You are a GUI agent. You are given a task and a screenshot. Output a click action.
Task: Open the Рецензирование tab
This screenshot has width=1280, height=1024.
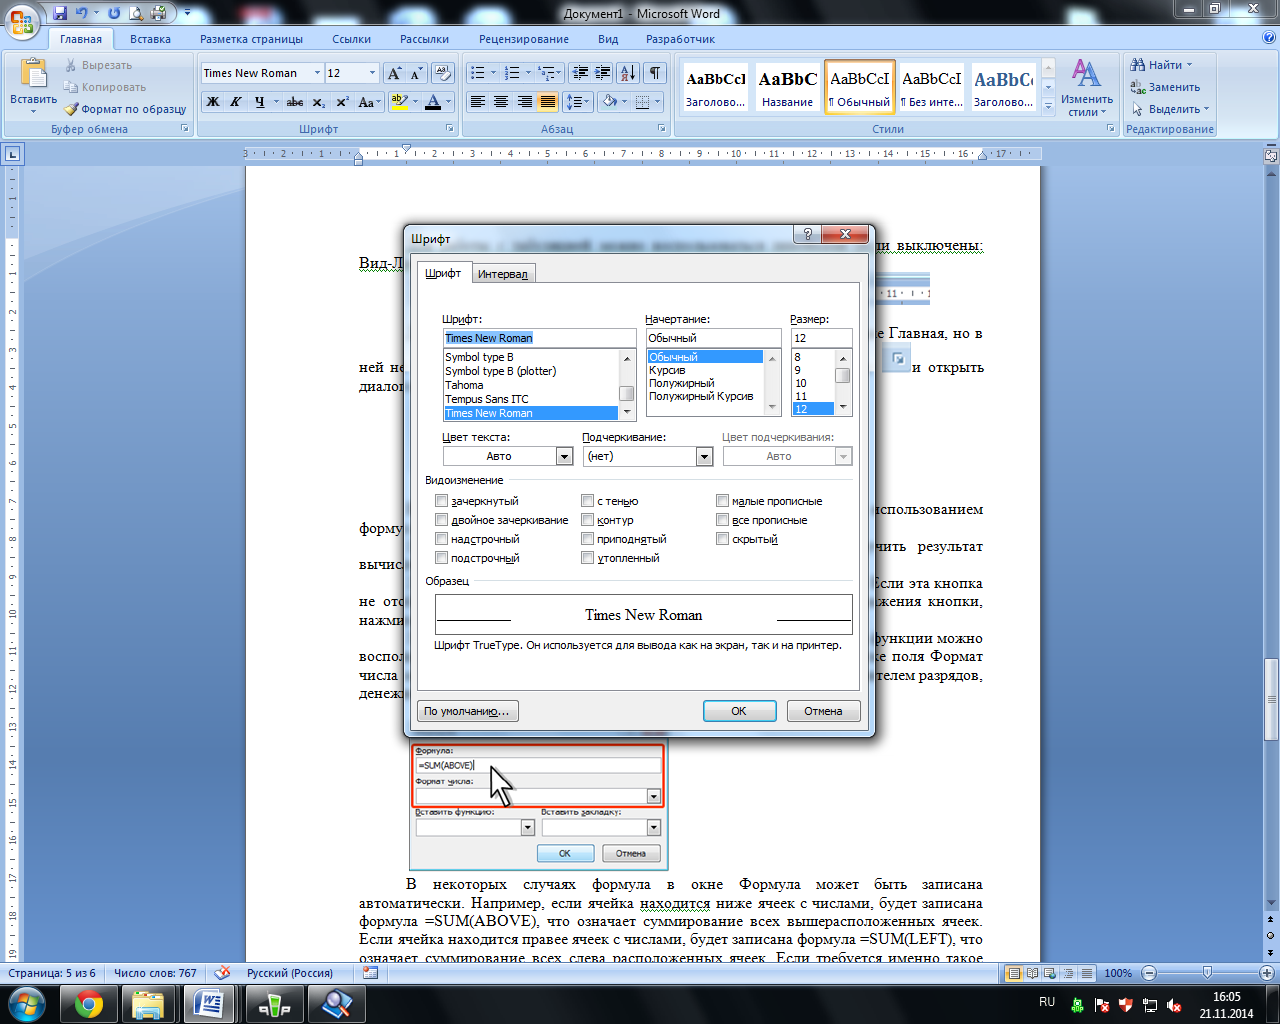523,39
